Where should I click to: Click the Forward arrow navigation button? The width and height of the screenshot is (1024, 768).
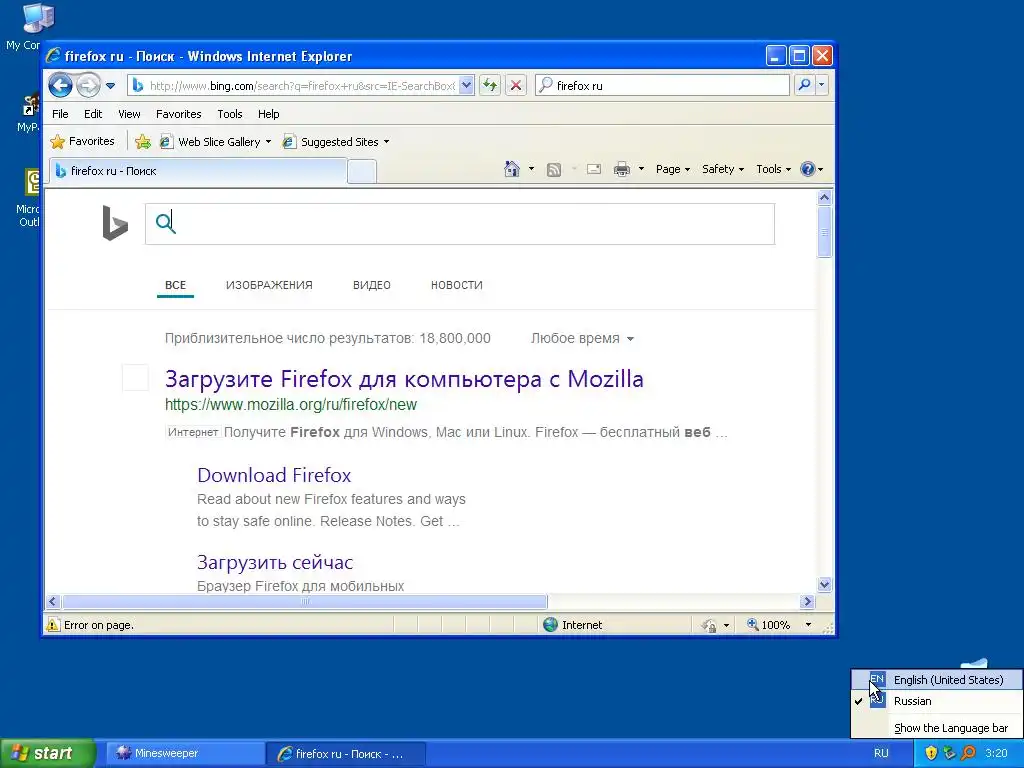click(x=88, y=85)
